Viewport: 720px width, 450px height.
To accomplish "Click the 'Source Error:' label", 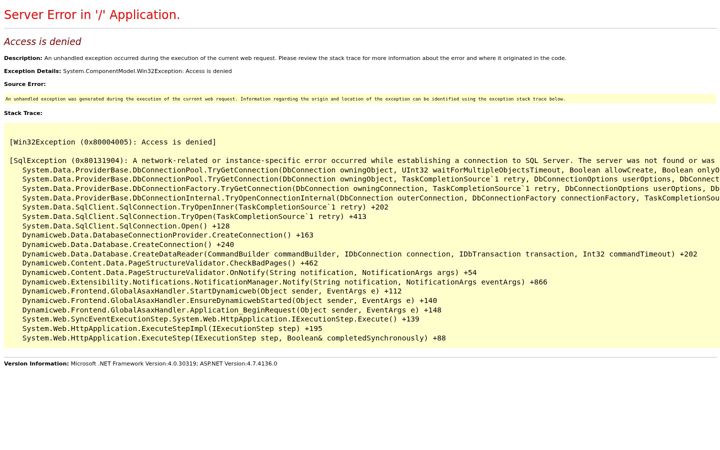I will click(25, 84).
